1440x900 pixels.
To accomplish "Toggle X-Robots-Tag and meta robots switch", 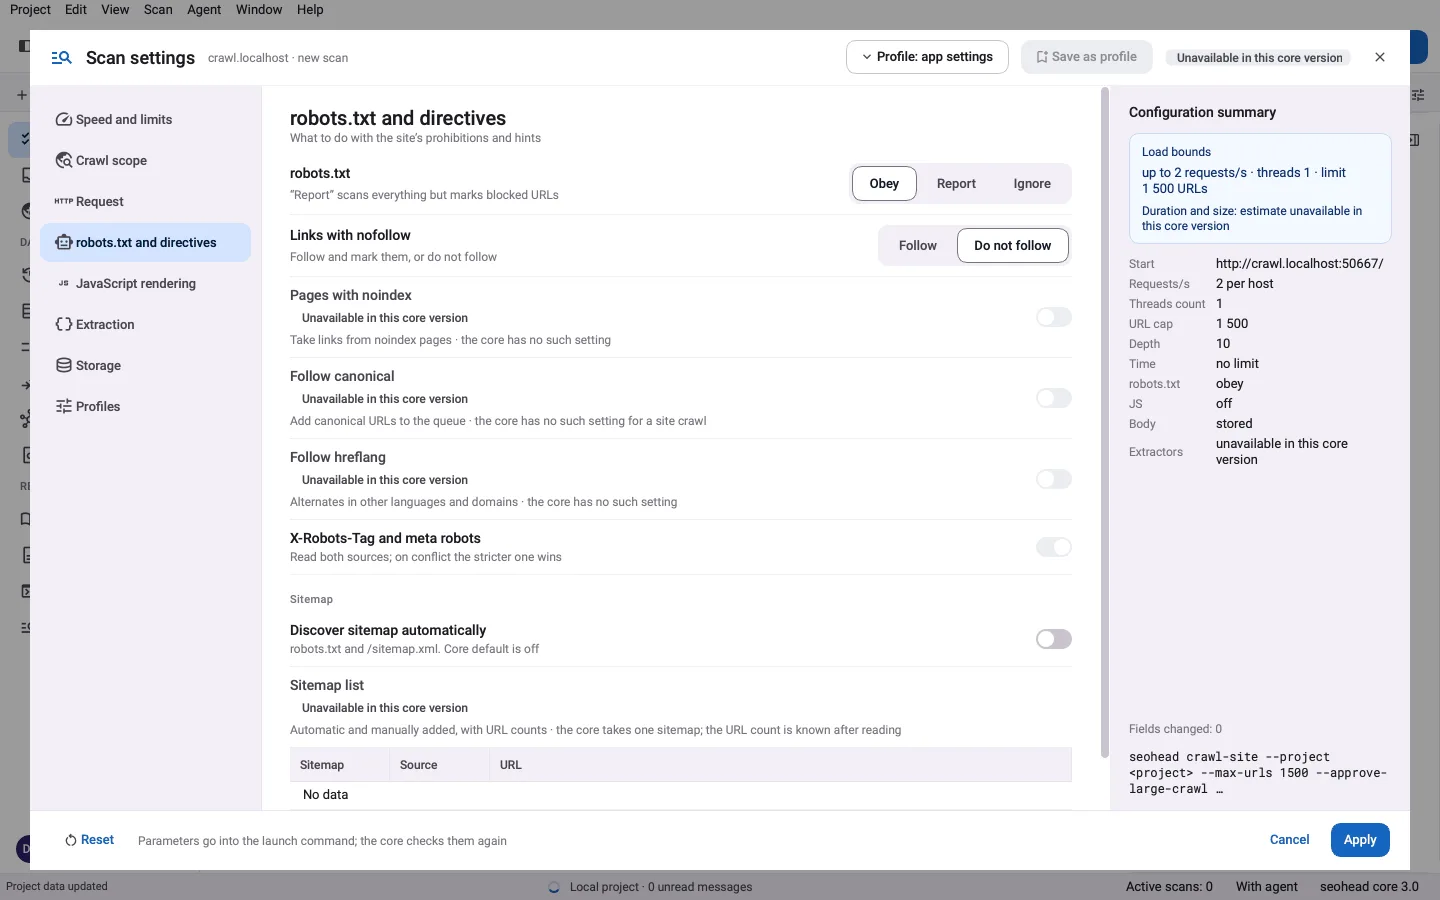I will coord(1054,547).
